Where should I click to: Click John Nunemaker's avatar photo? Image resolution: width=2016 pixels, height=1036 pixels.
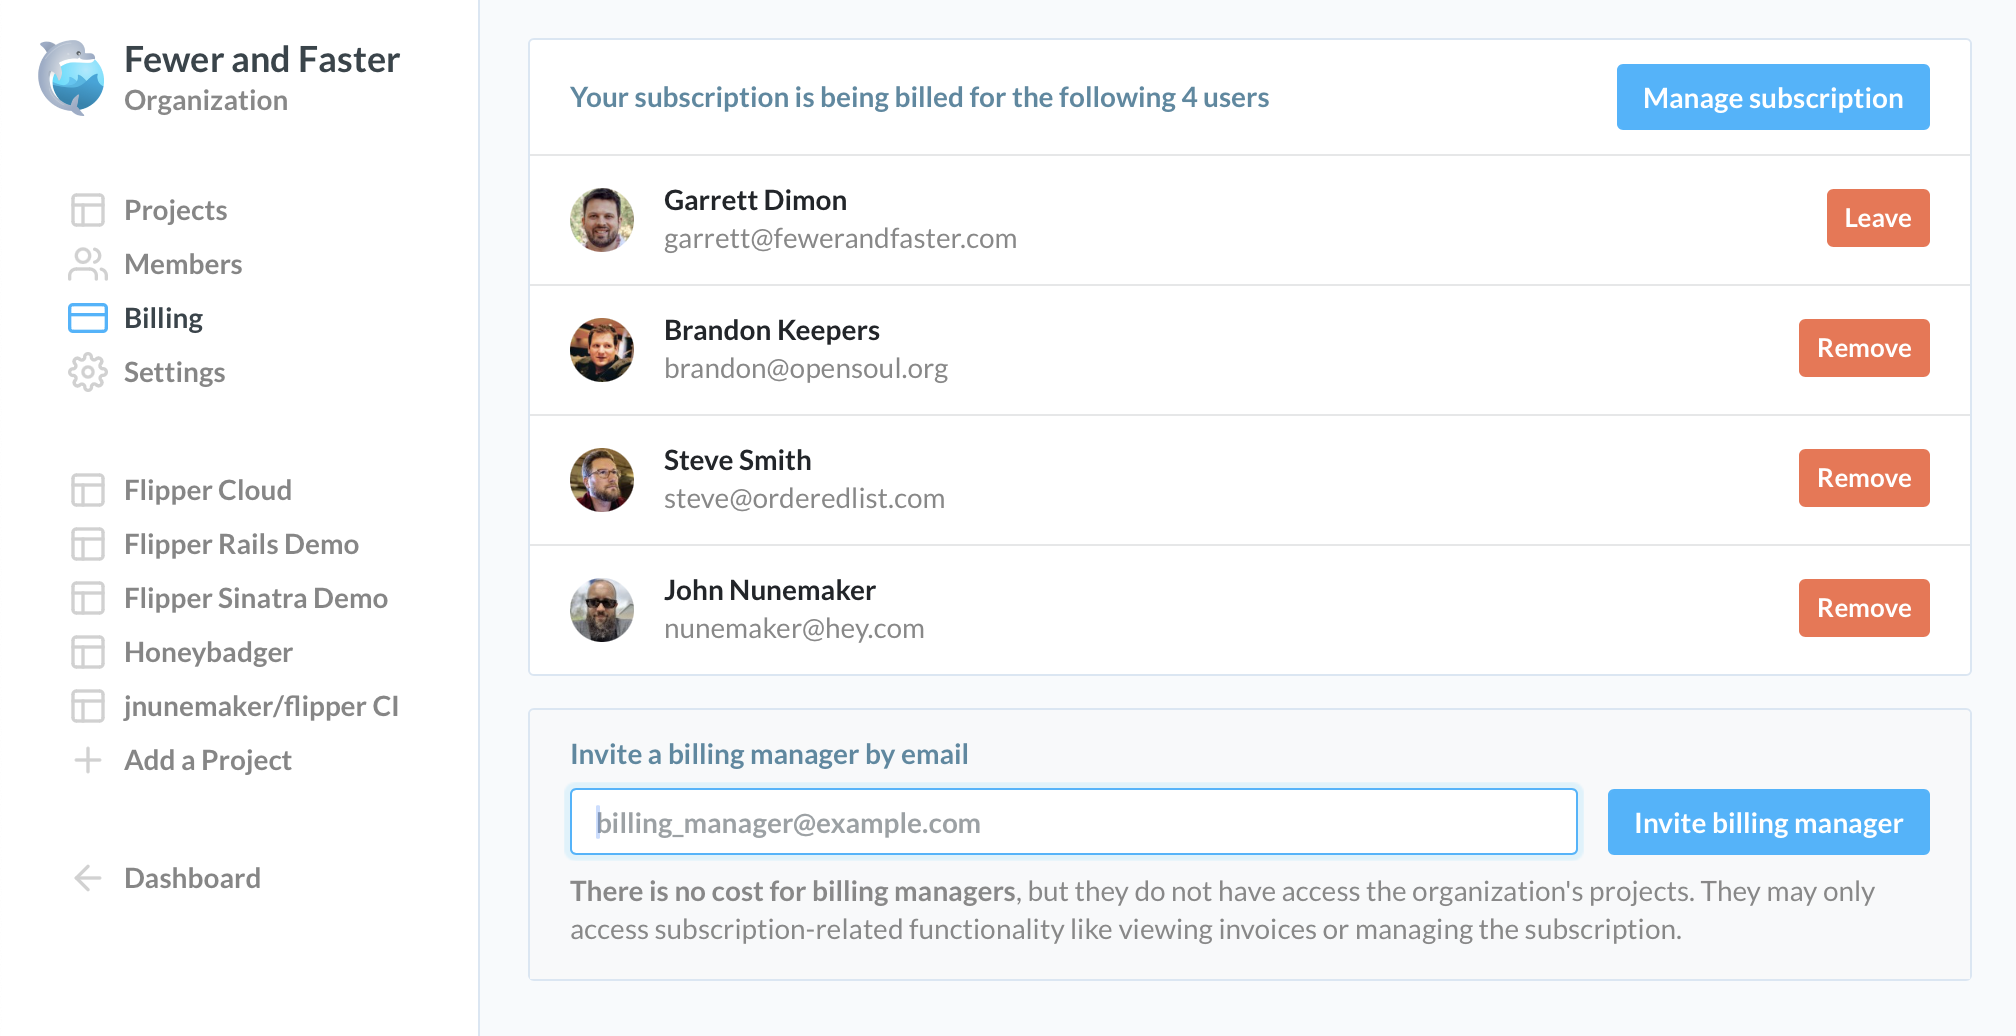602,609
